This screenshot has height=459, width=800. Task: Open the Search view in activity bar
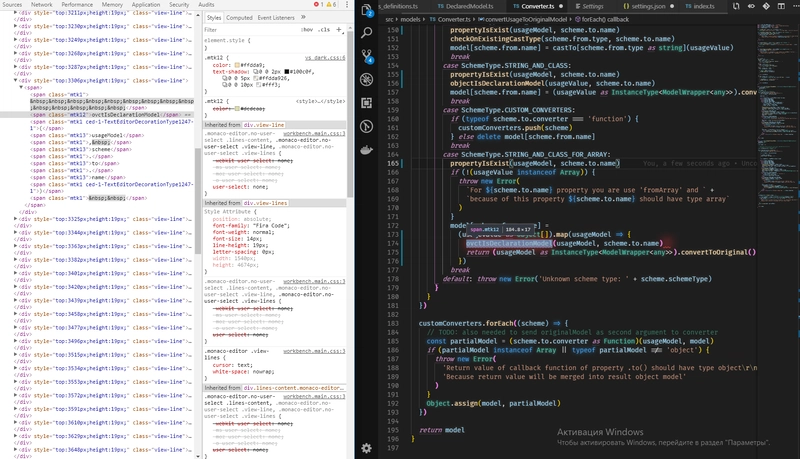pos(366,33)
